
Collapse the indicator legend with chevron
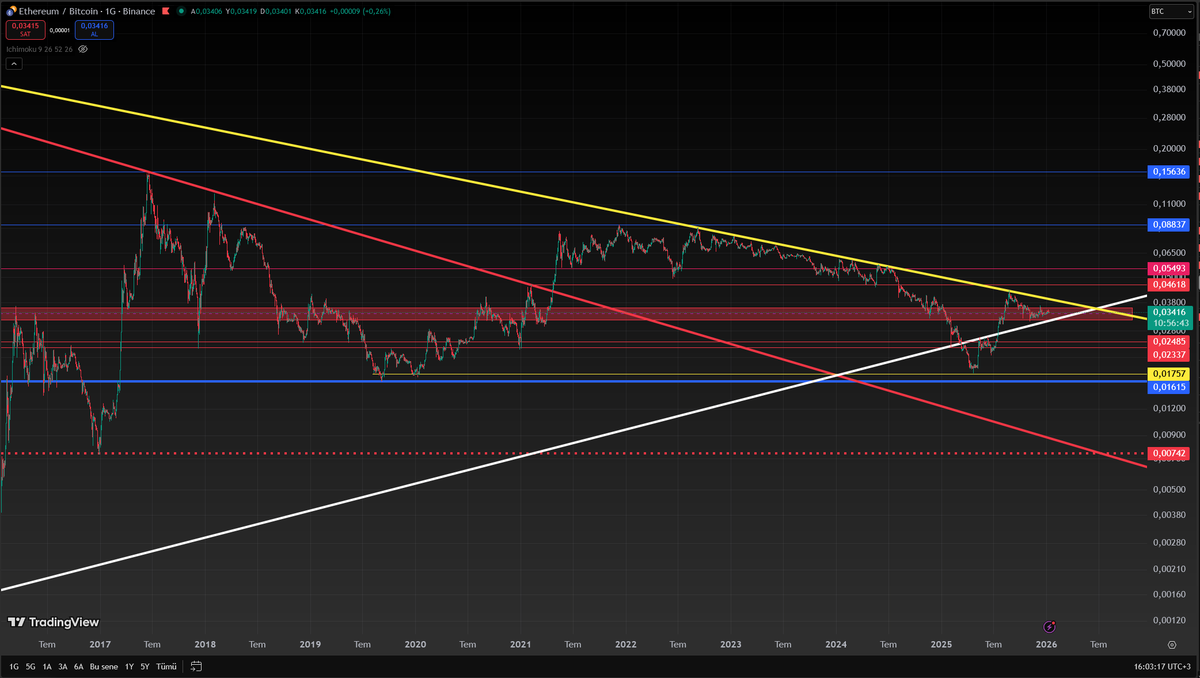(14, 64)
